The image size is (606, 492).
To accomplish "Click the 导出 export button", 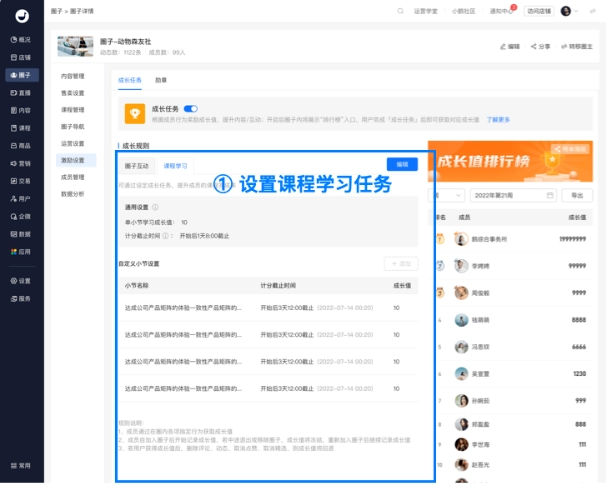I will [x=577, y=195].
